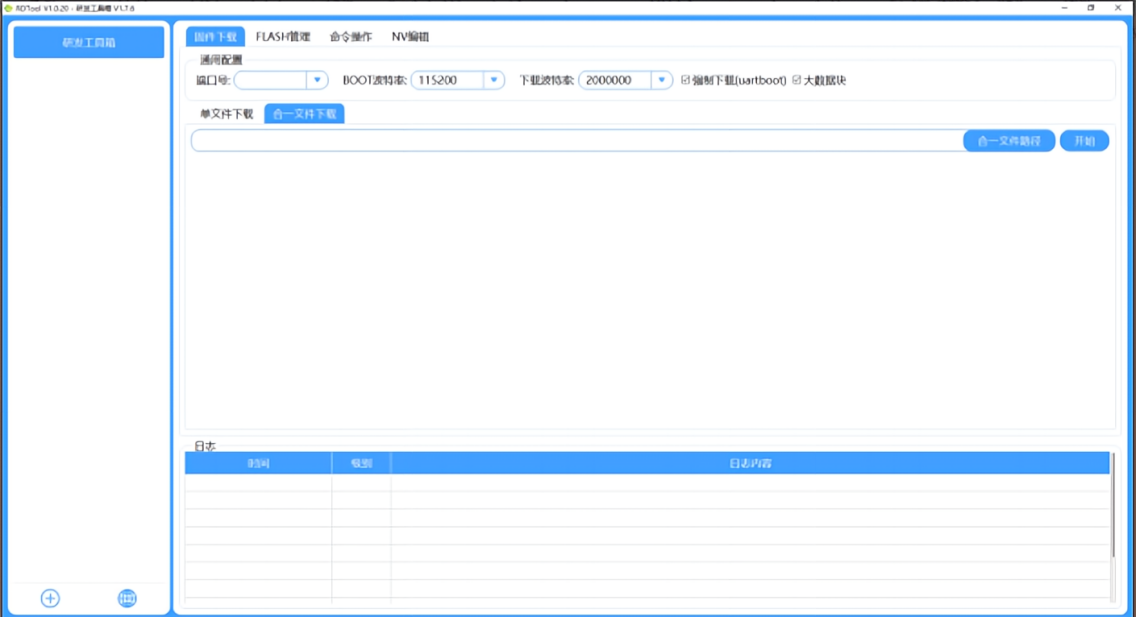
Task: Click the plus icon in the left sidebar
Action: [50, 597]
